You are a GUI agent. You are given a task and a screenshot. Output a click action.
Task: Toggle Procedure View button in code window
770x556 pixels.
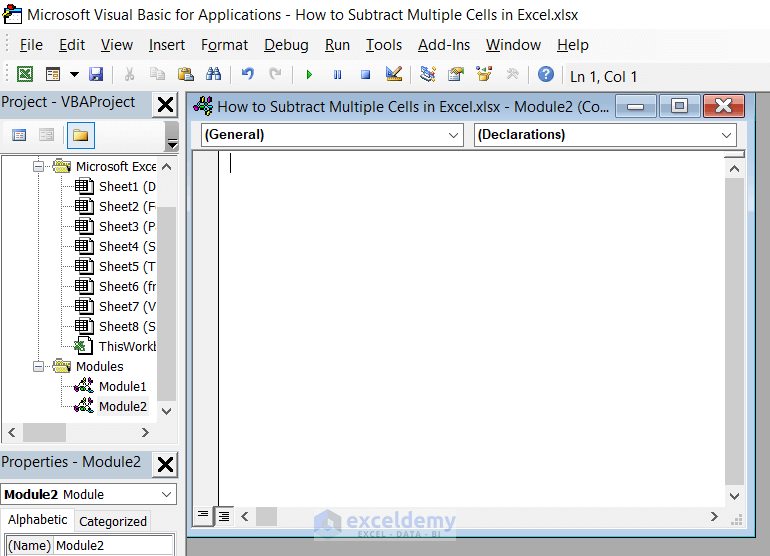click(203, 516)
